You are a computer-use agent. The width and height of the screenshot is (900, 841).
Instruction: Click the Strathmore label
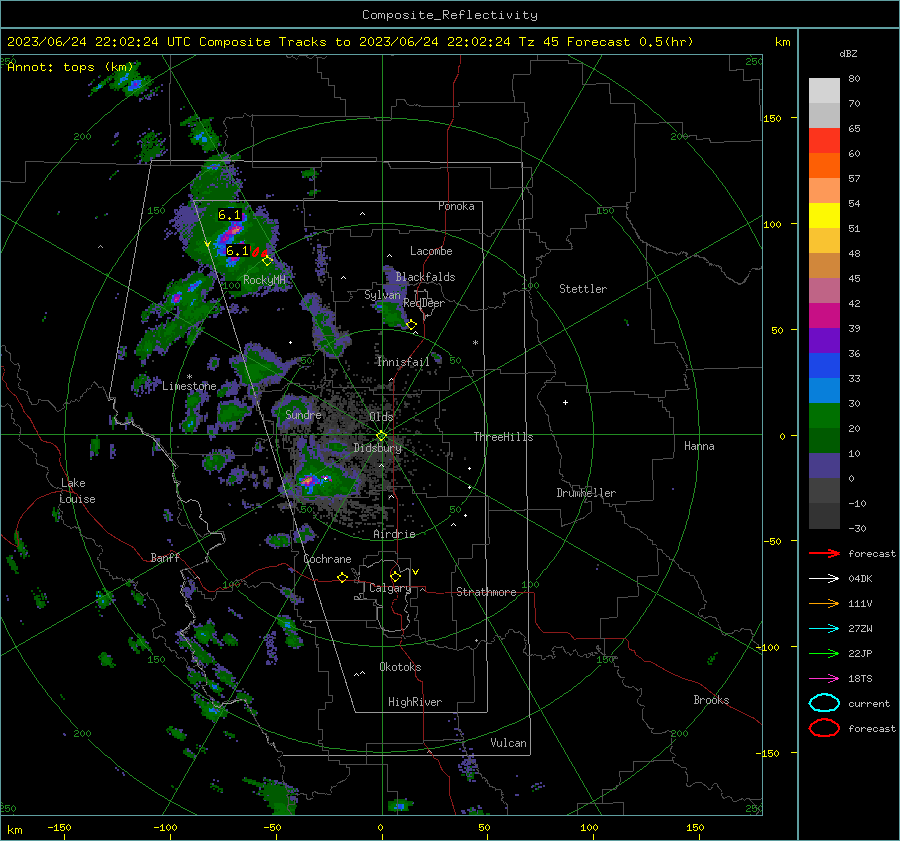(486, 592)
